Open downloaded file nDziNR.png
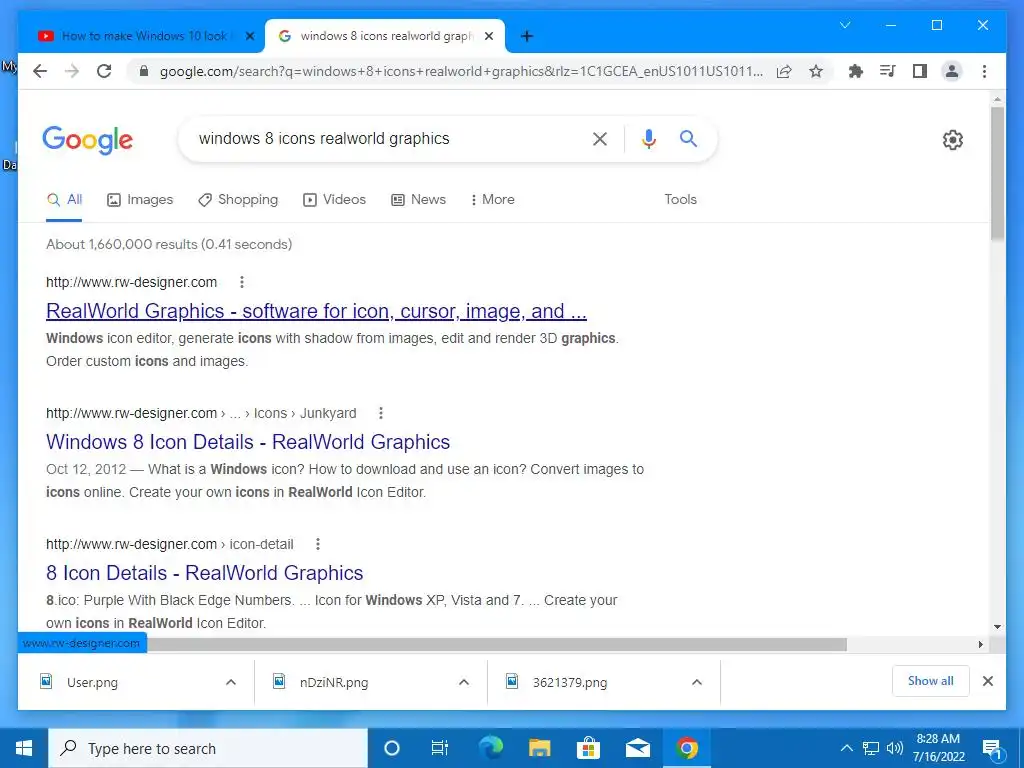Screen dimensions: 1024x768 (334, 682)
